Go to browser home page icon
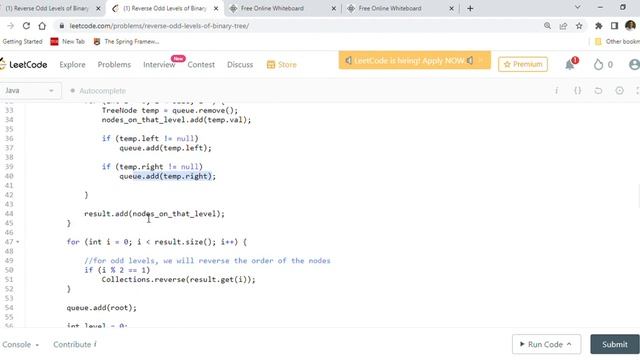The height and width of the screenshot is (360, 640). pyautogui.click(x=42, y=26)
